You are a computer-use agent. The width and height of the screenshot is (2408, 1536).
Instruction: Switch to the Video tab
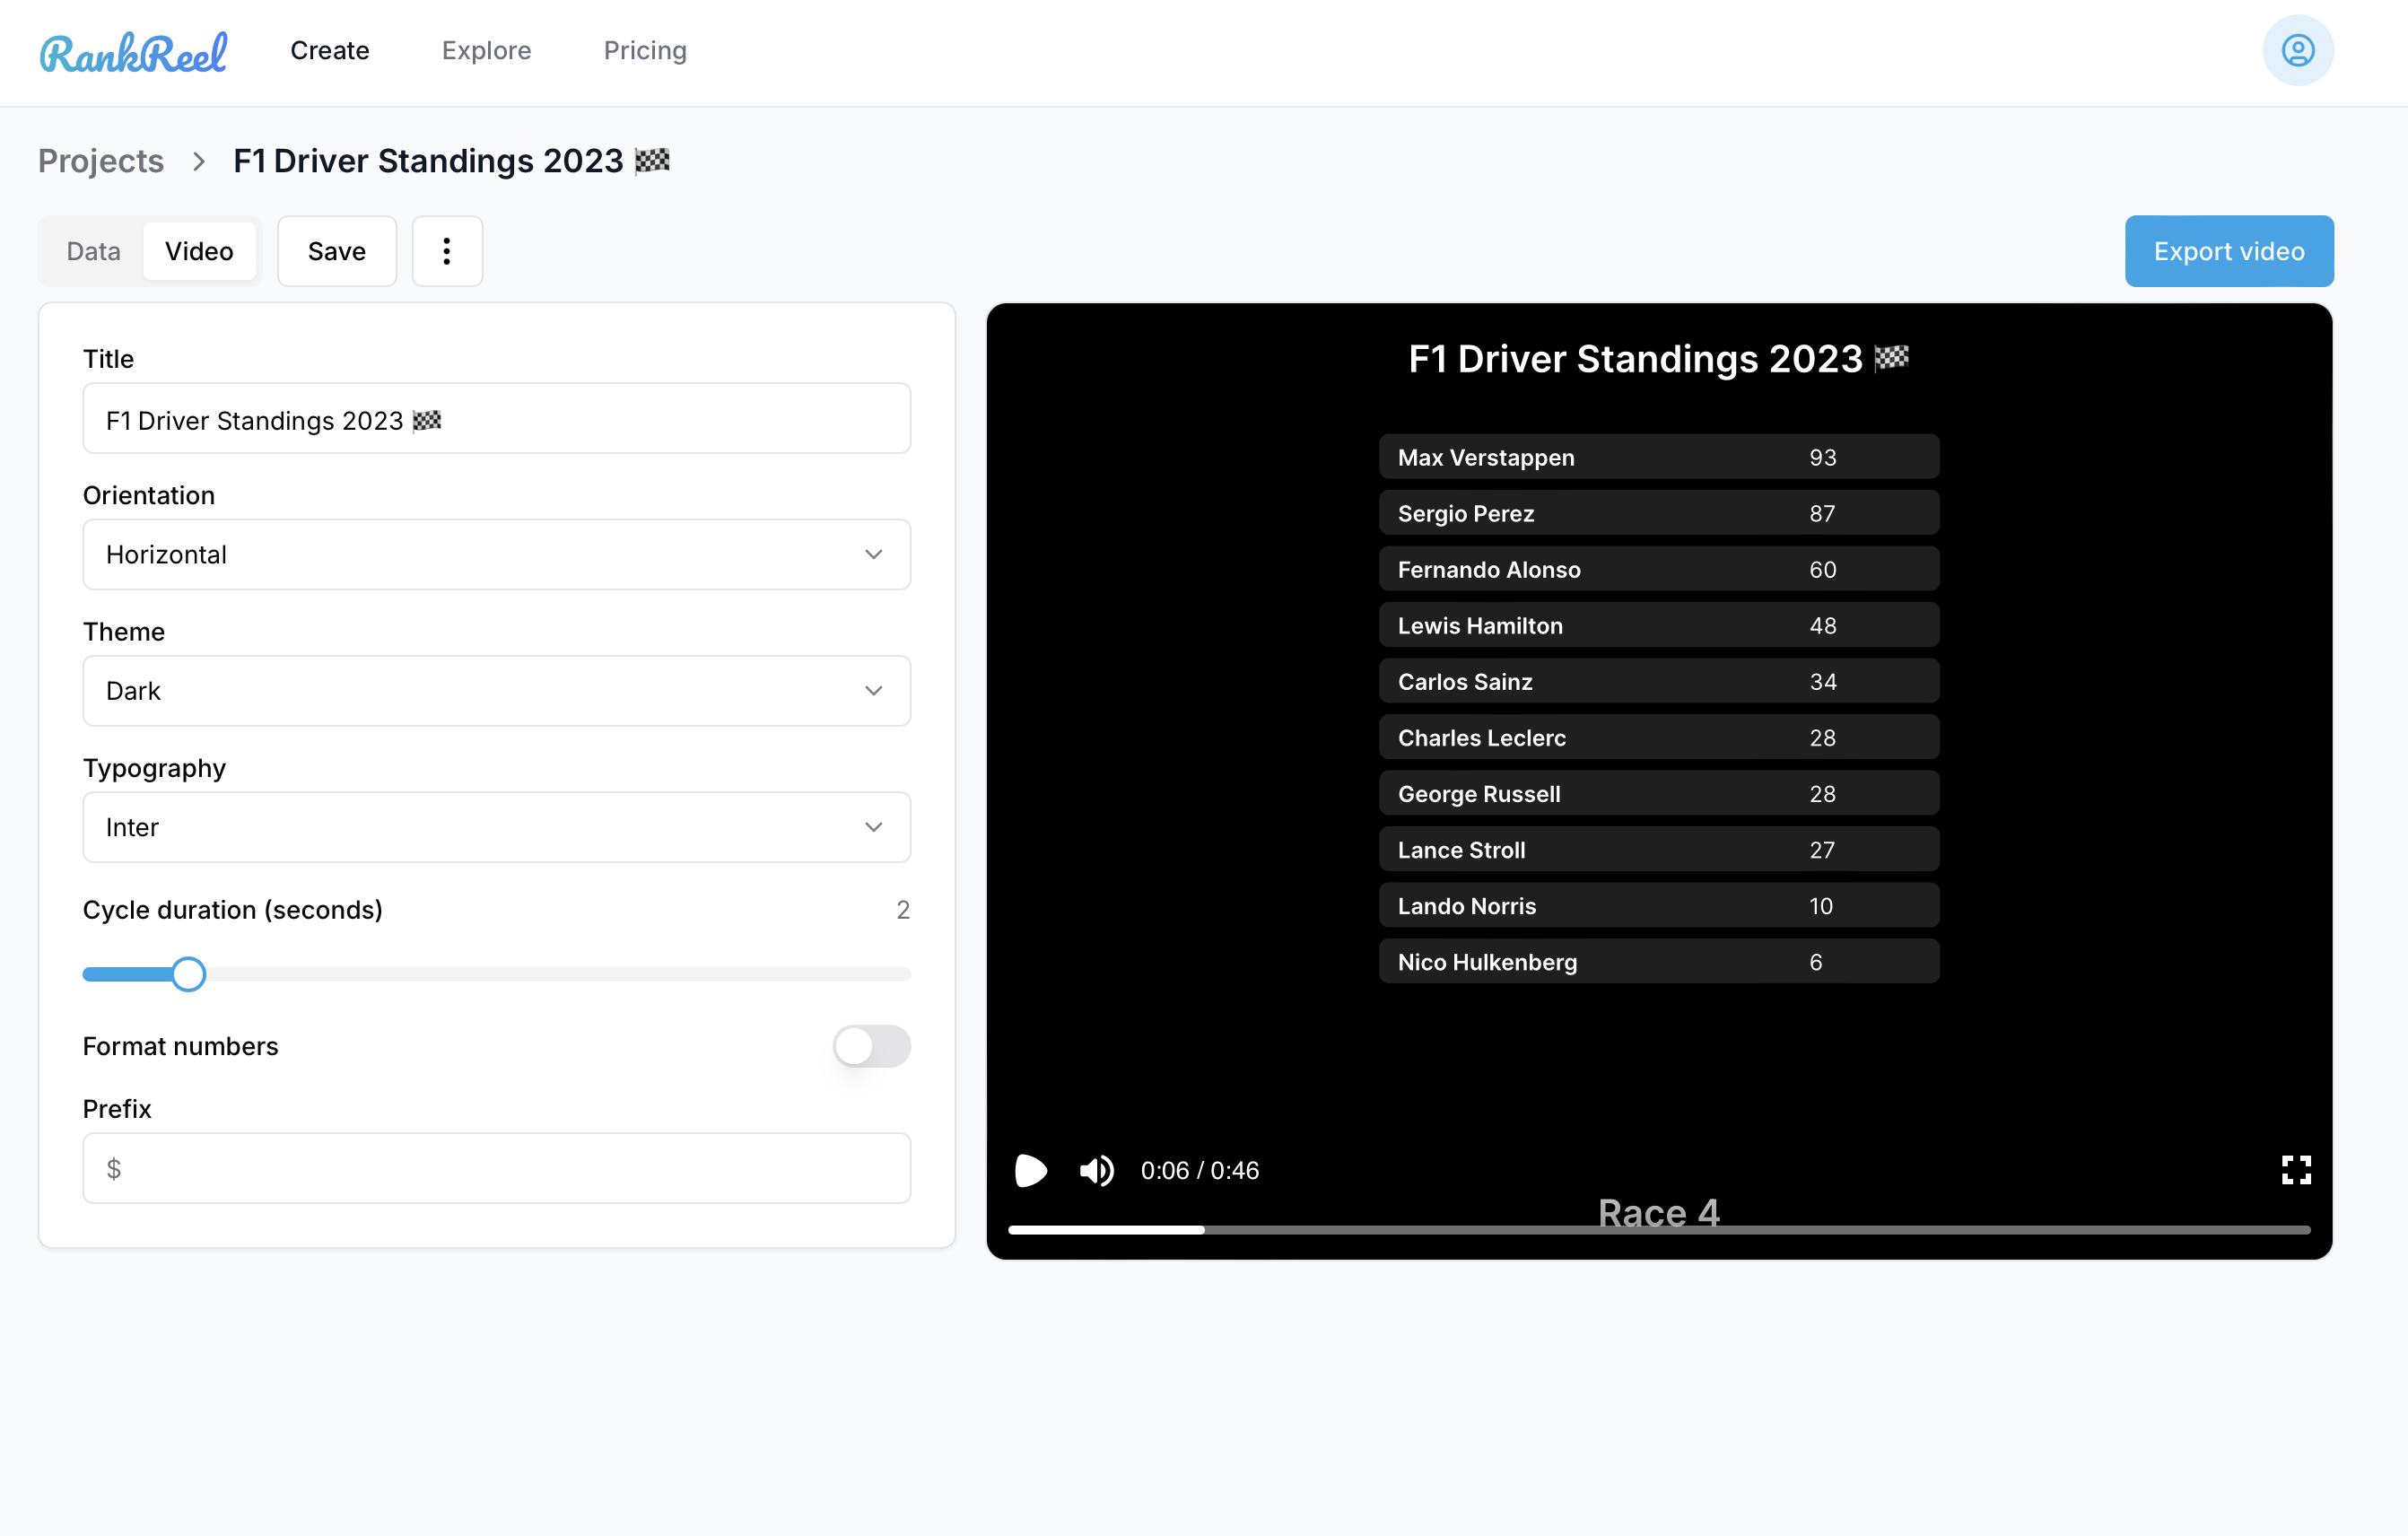[x=199, y=251]
